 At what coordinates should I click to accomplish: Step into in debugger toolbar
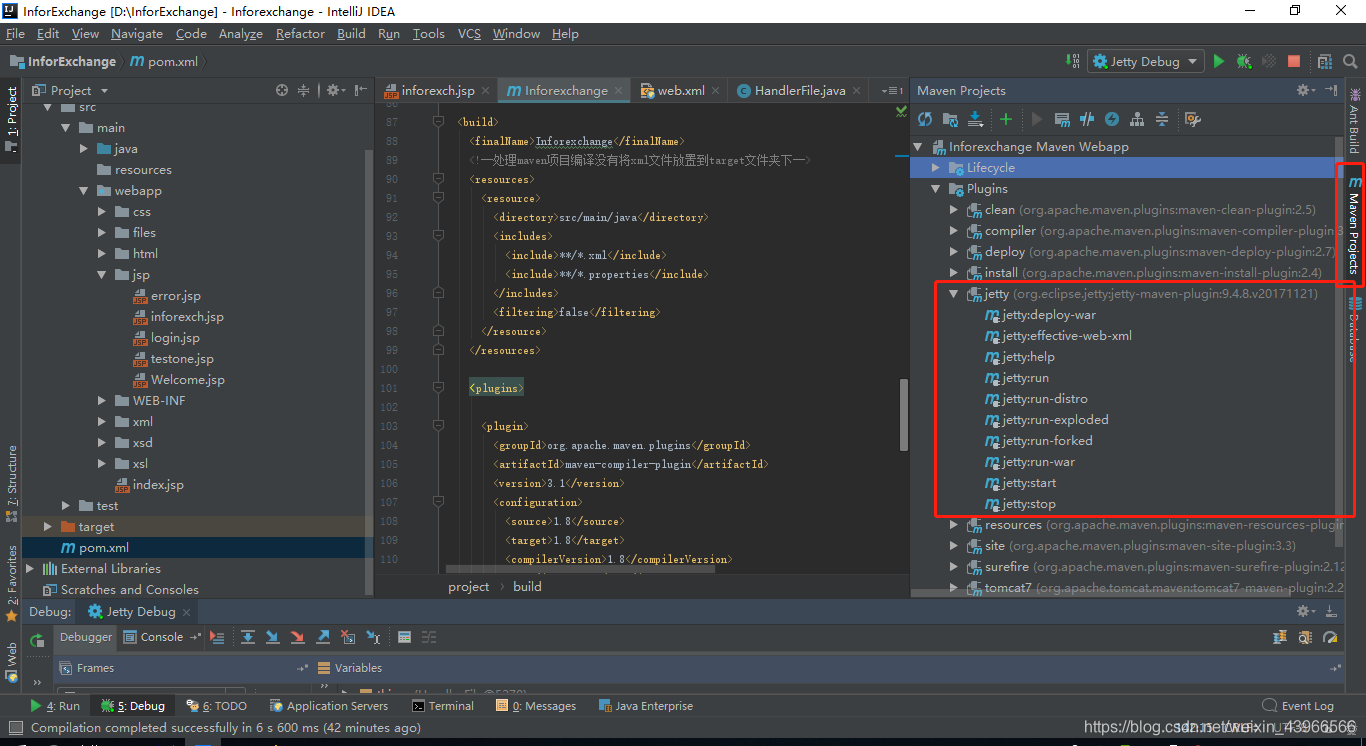[x=272, y=637]
